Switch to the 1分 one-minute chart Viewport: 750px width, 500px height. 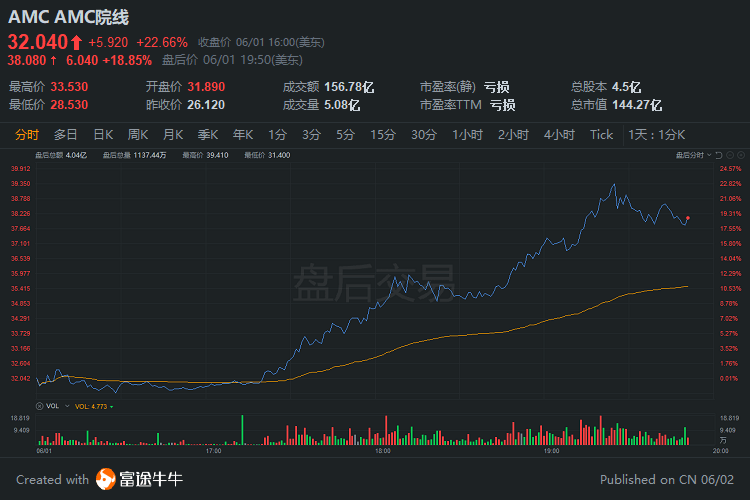coord(277,135)
